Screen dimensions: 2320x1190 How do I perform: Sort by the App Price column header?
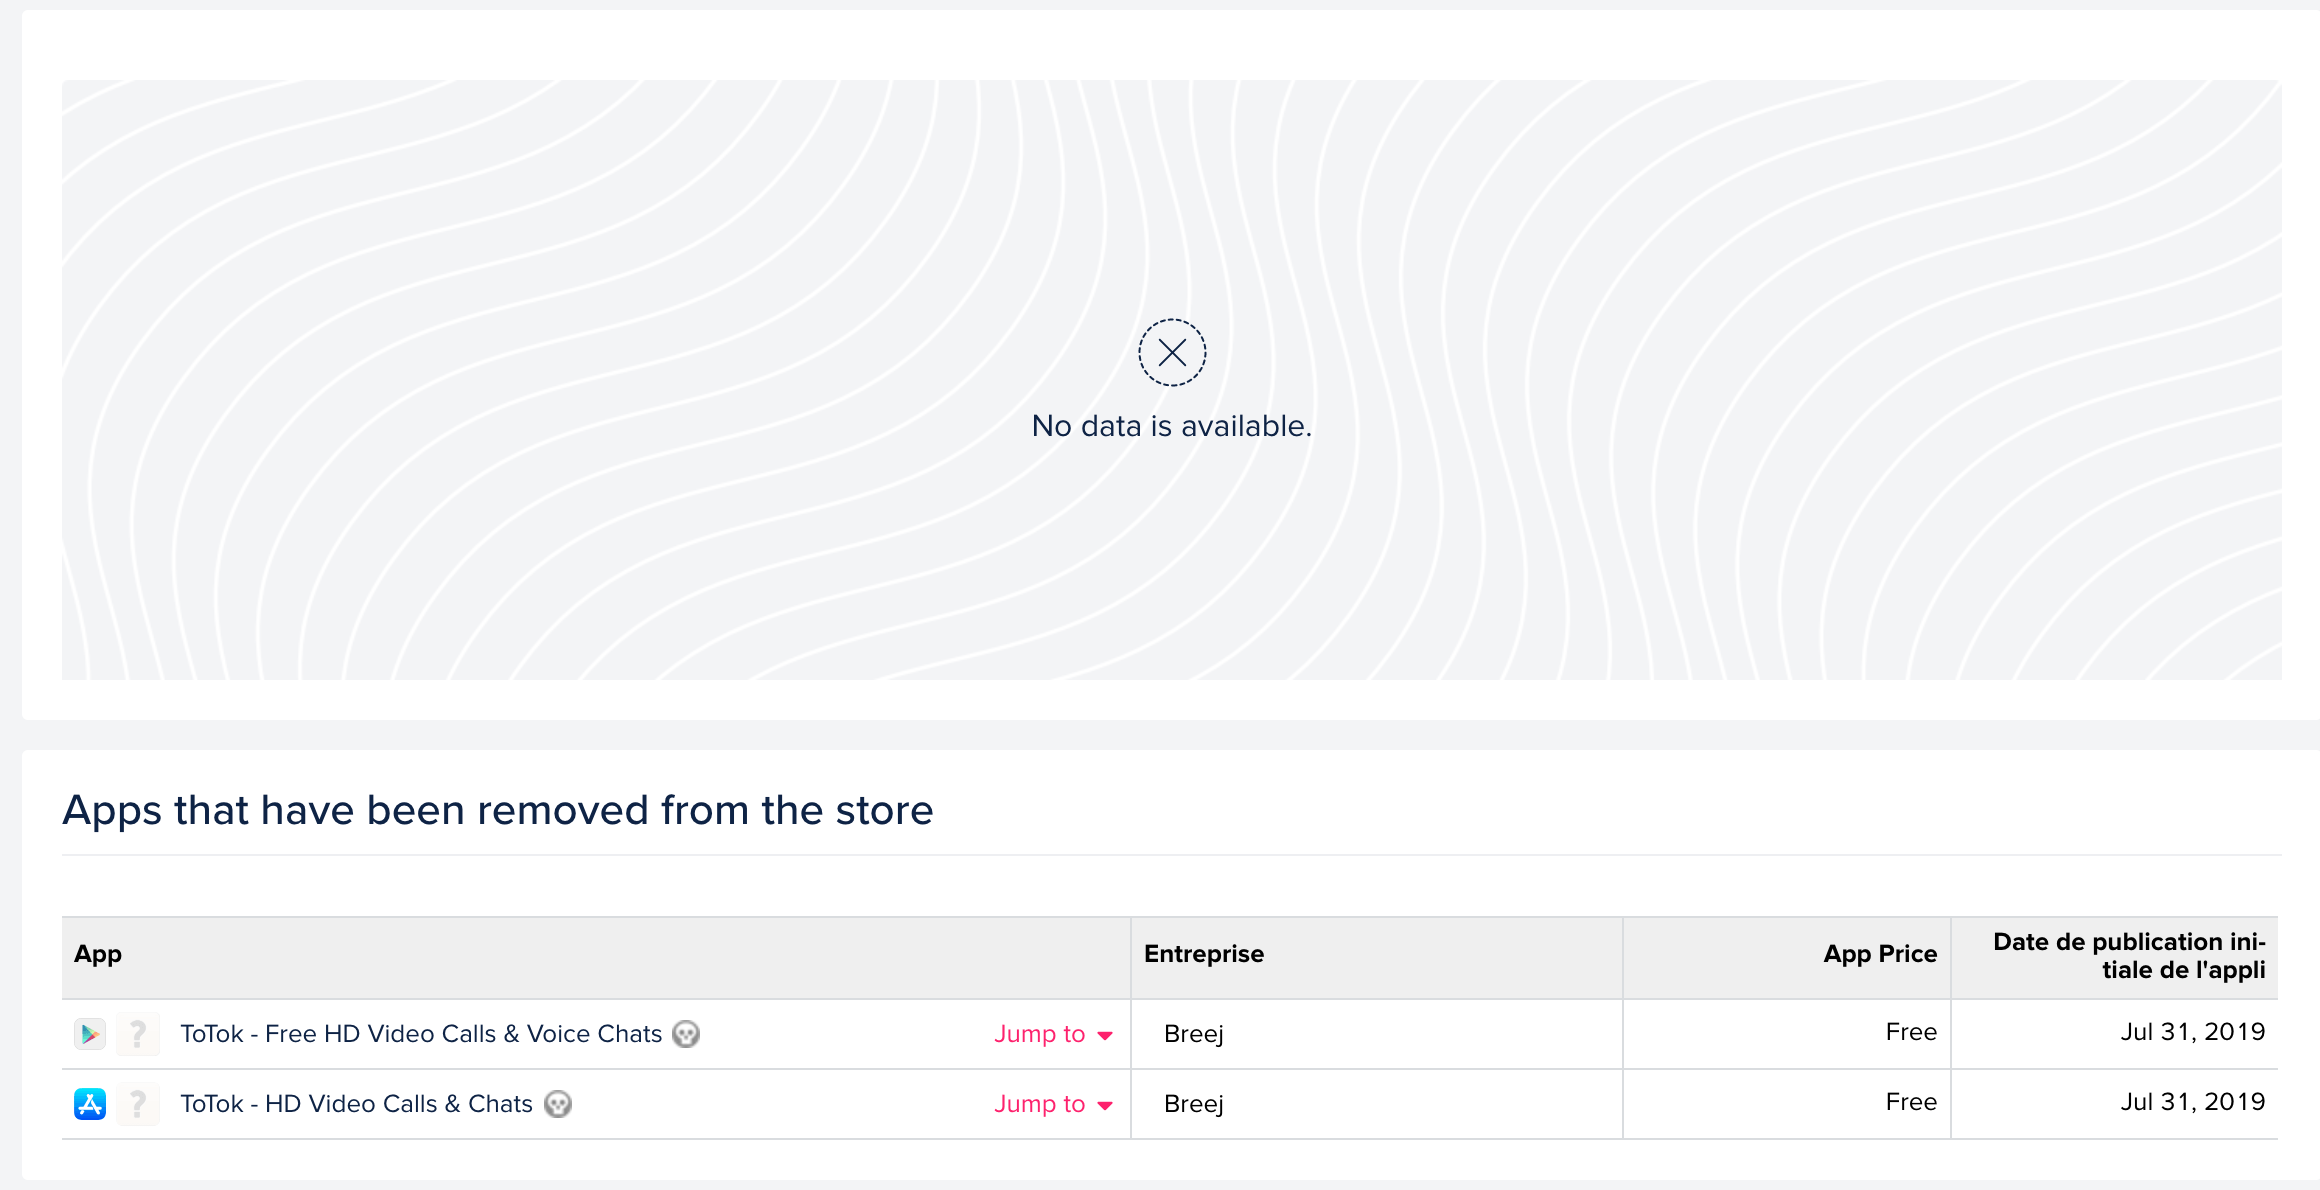[x=1880, y=954]
